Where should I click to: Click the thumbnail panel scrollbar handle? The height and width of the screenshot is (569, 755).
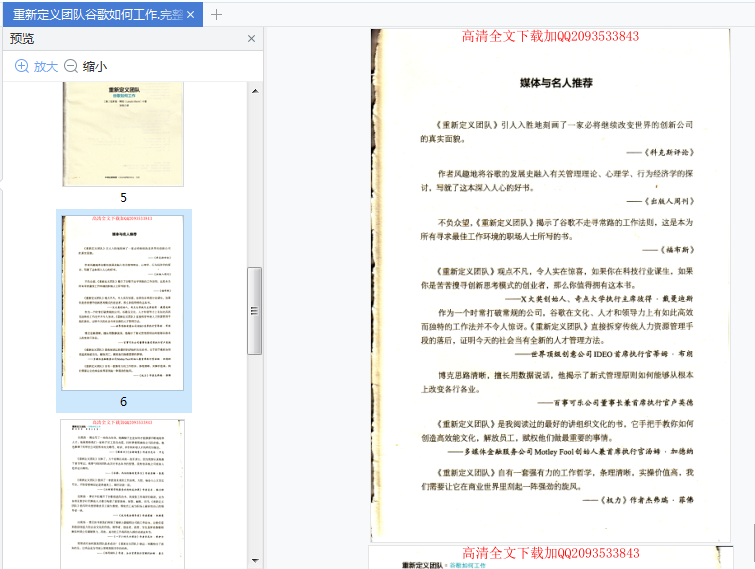point(255,311)
